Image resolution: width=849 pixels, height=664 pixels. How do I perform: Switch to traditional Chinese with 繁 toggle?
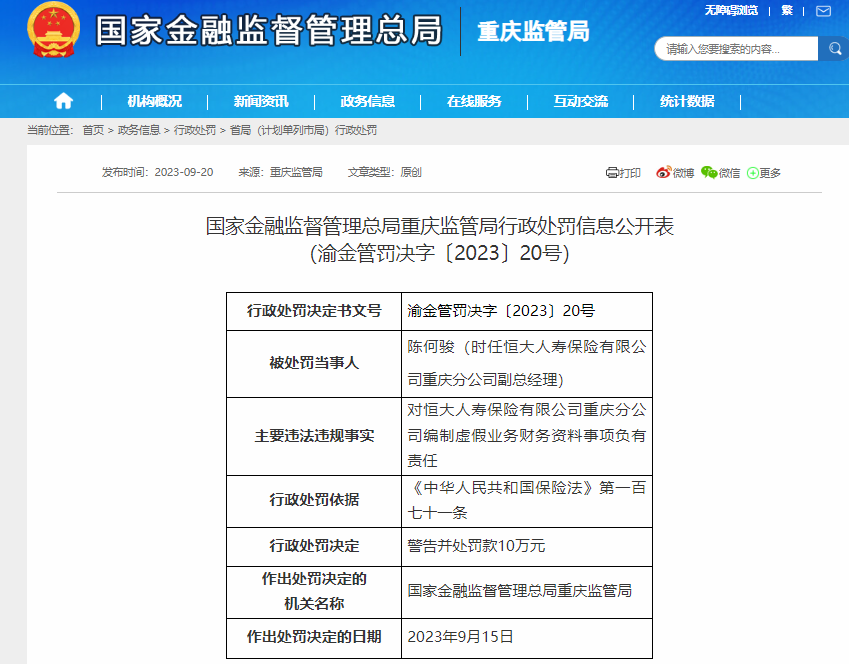click(x=786, y=9)
